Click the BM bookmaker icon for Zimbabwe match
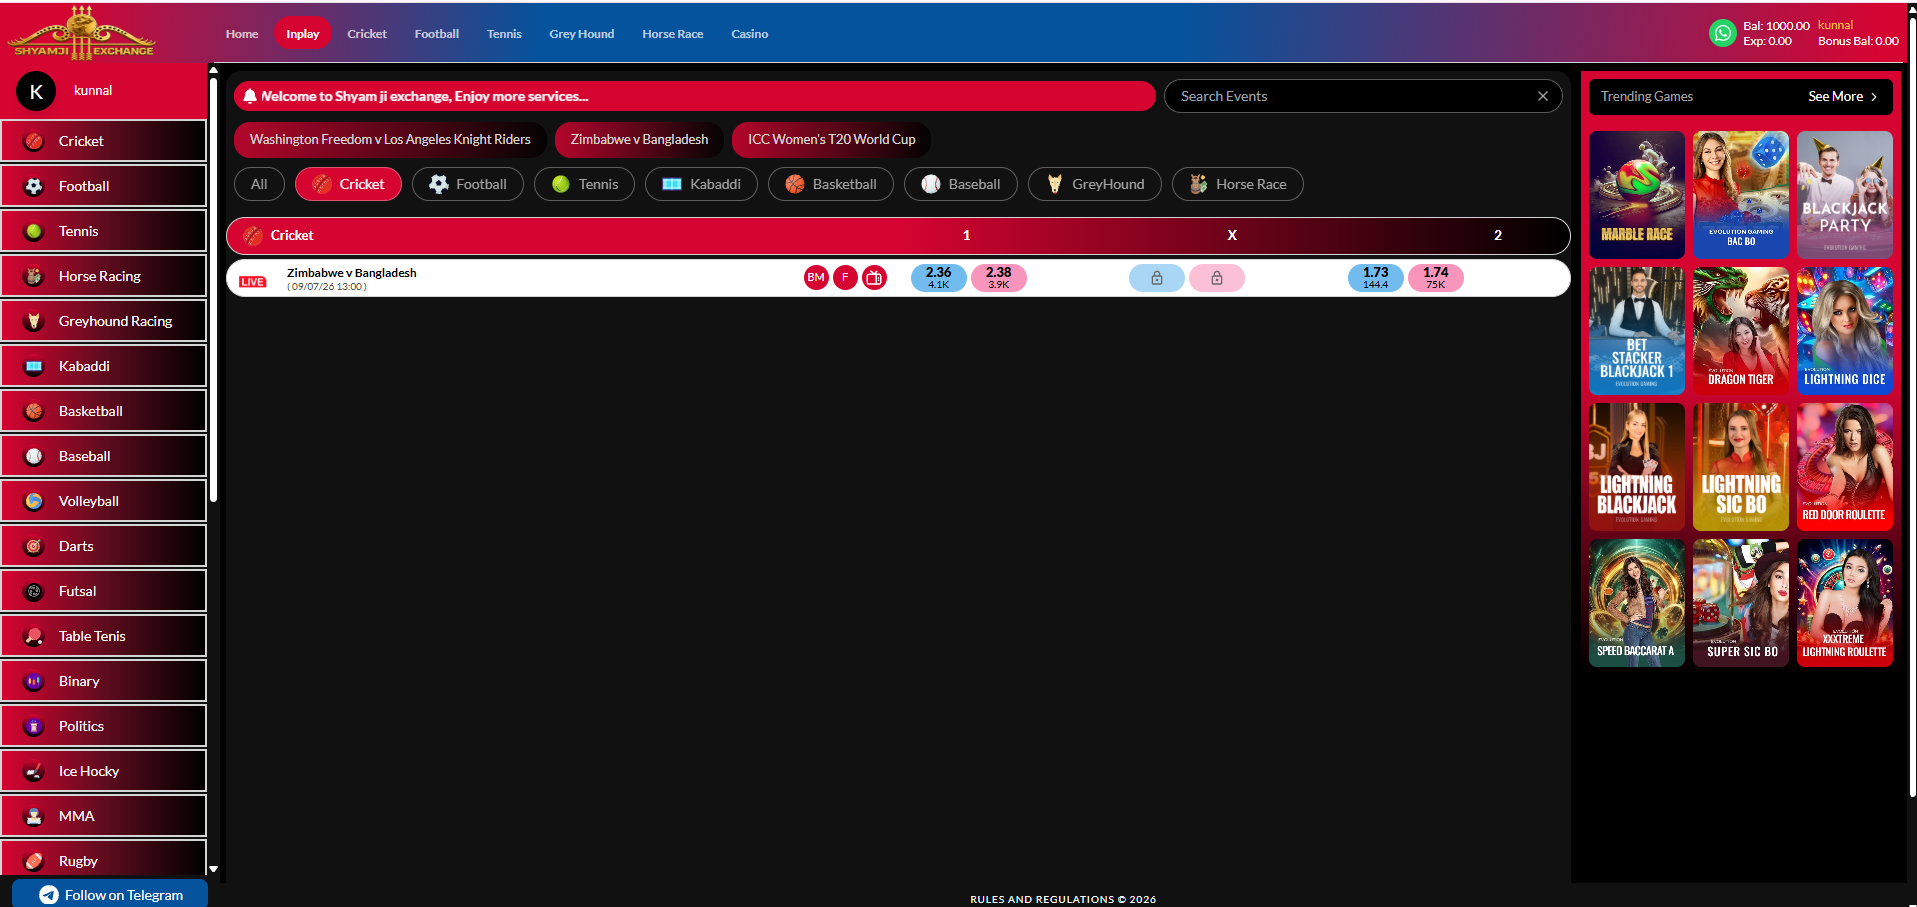 [x=816, y=278]
